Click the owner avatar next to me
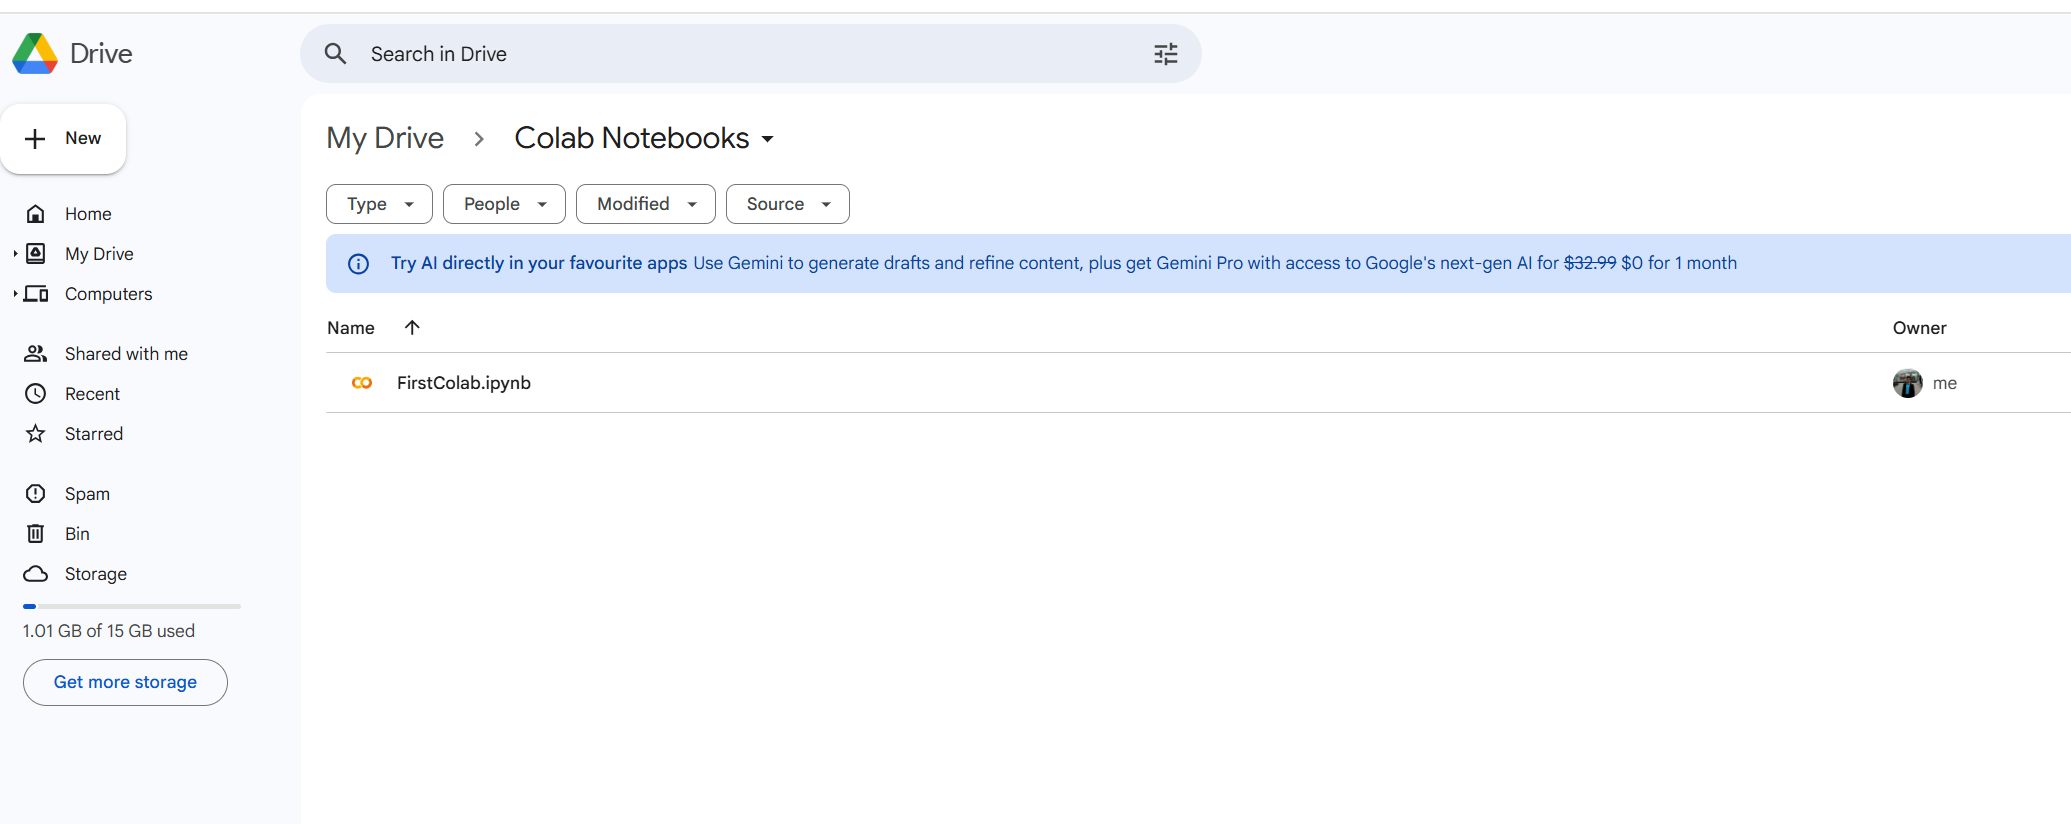Viewport: 2071px width, 824px height. (x=1908, y=383)
